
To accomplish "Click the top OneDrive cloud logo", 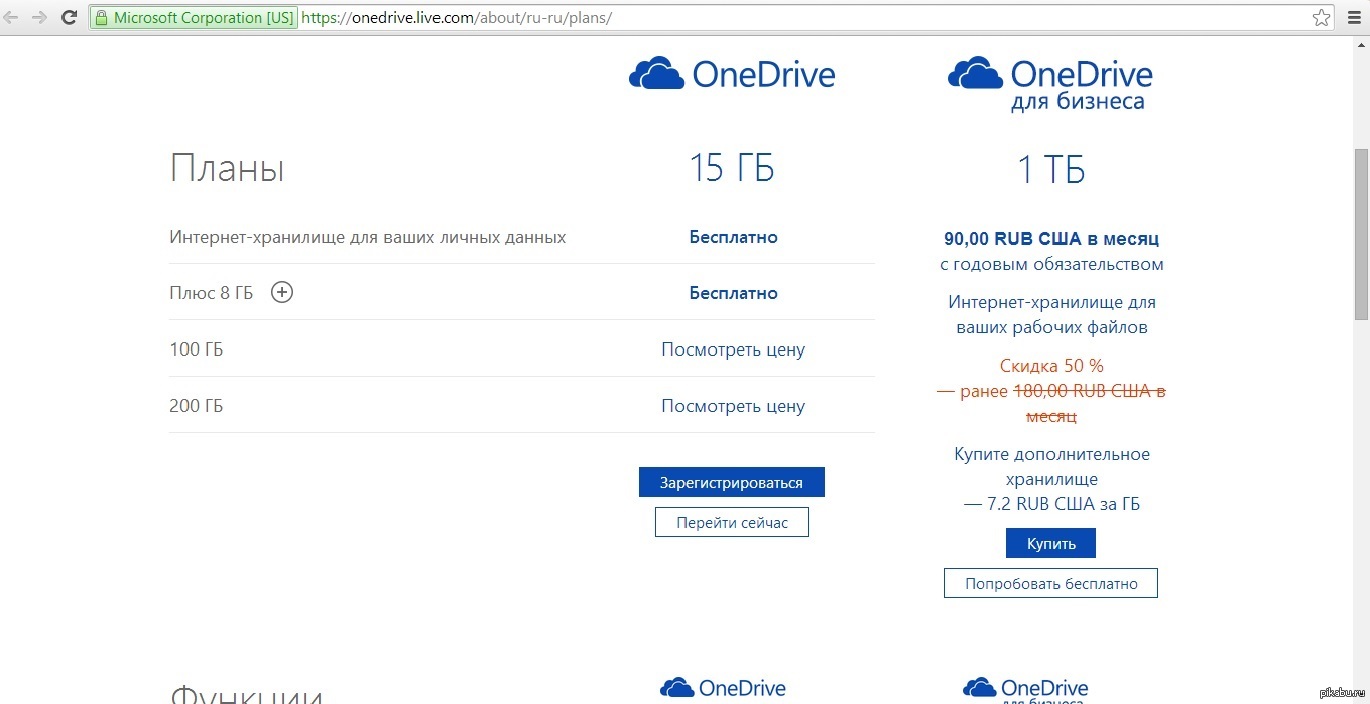I will pyautogui.click(x=731, y=75).
